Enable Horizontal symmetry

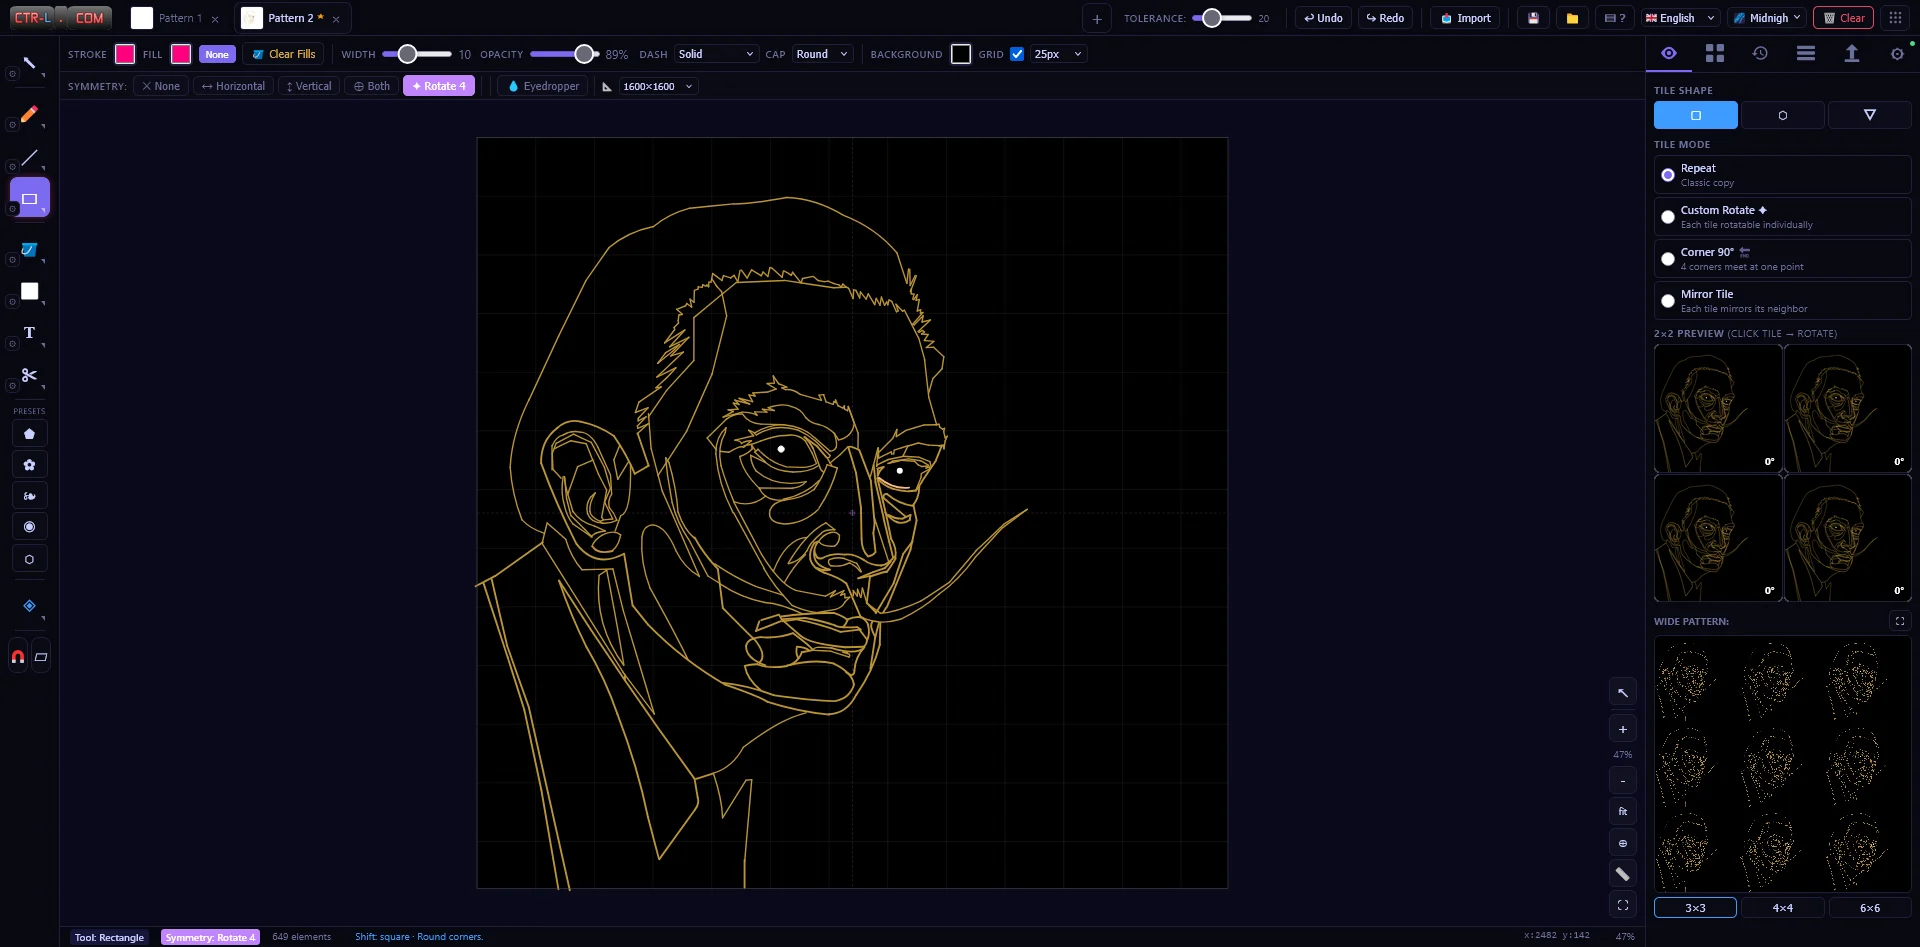(233, 86)
